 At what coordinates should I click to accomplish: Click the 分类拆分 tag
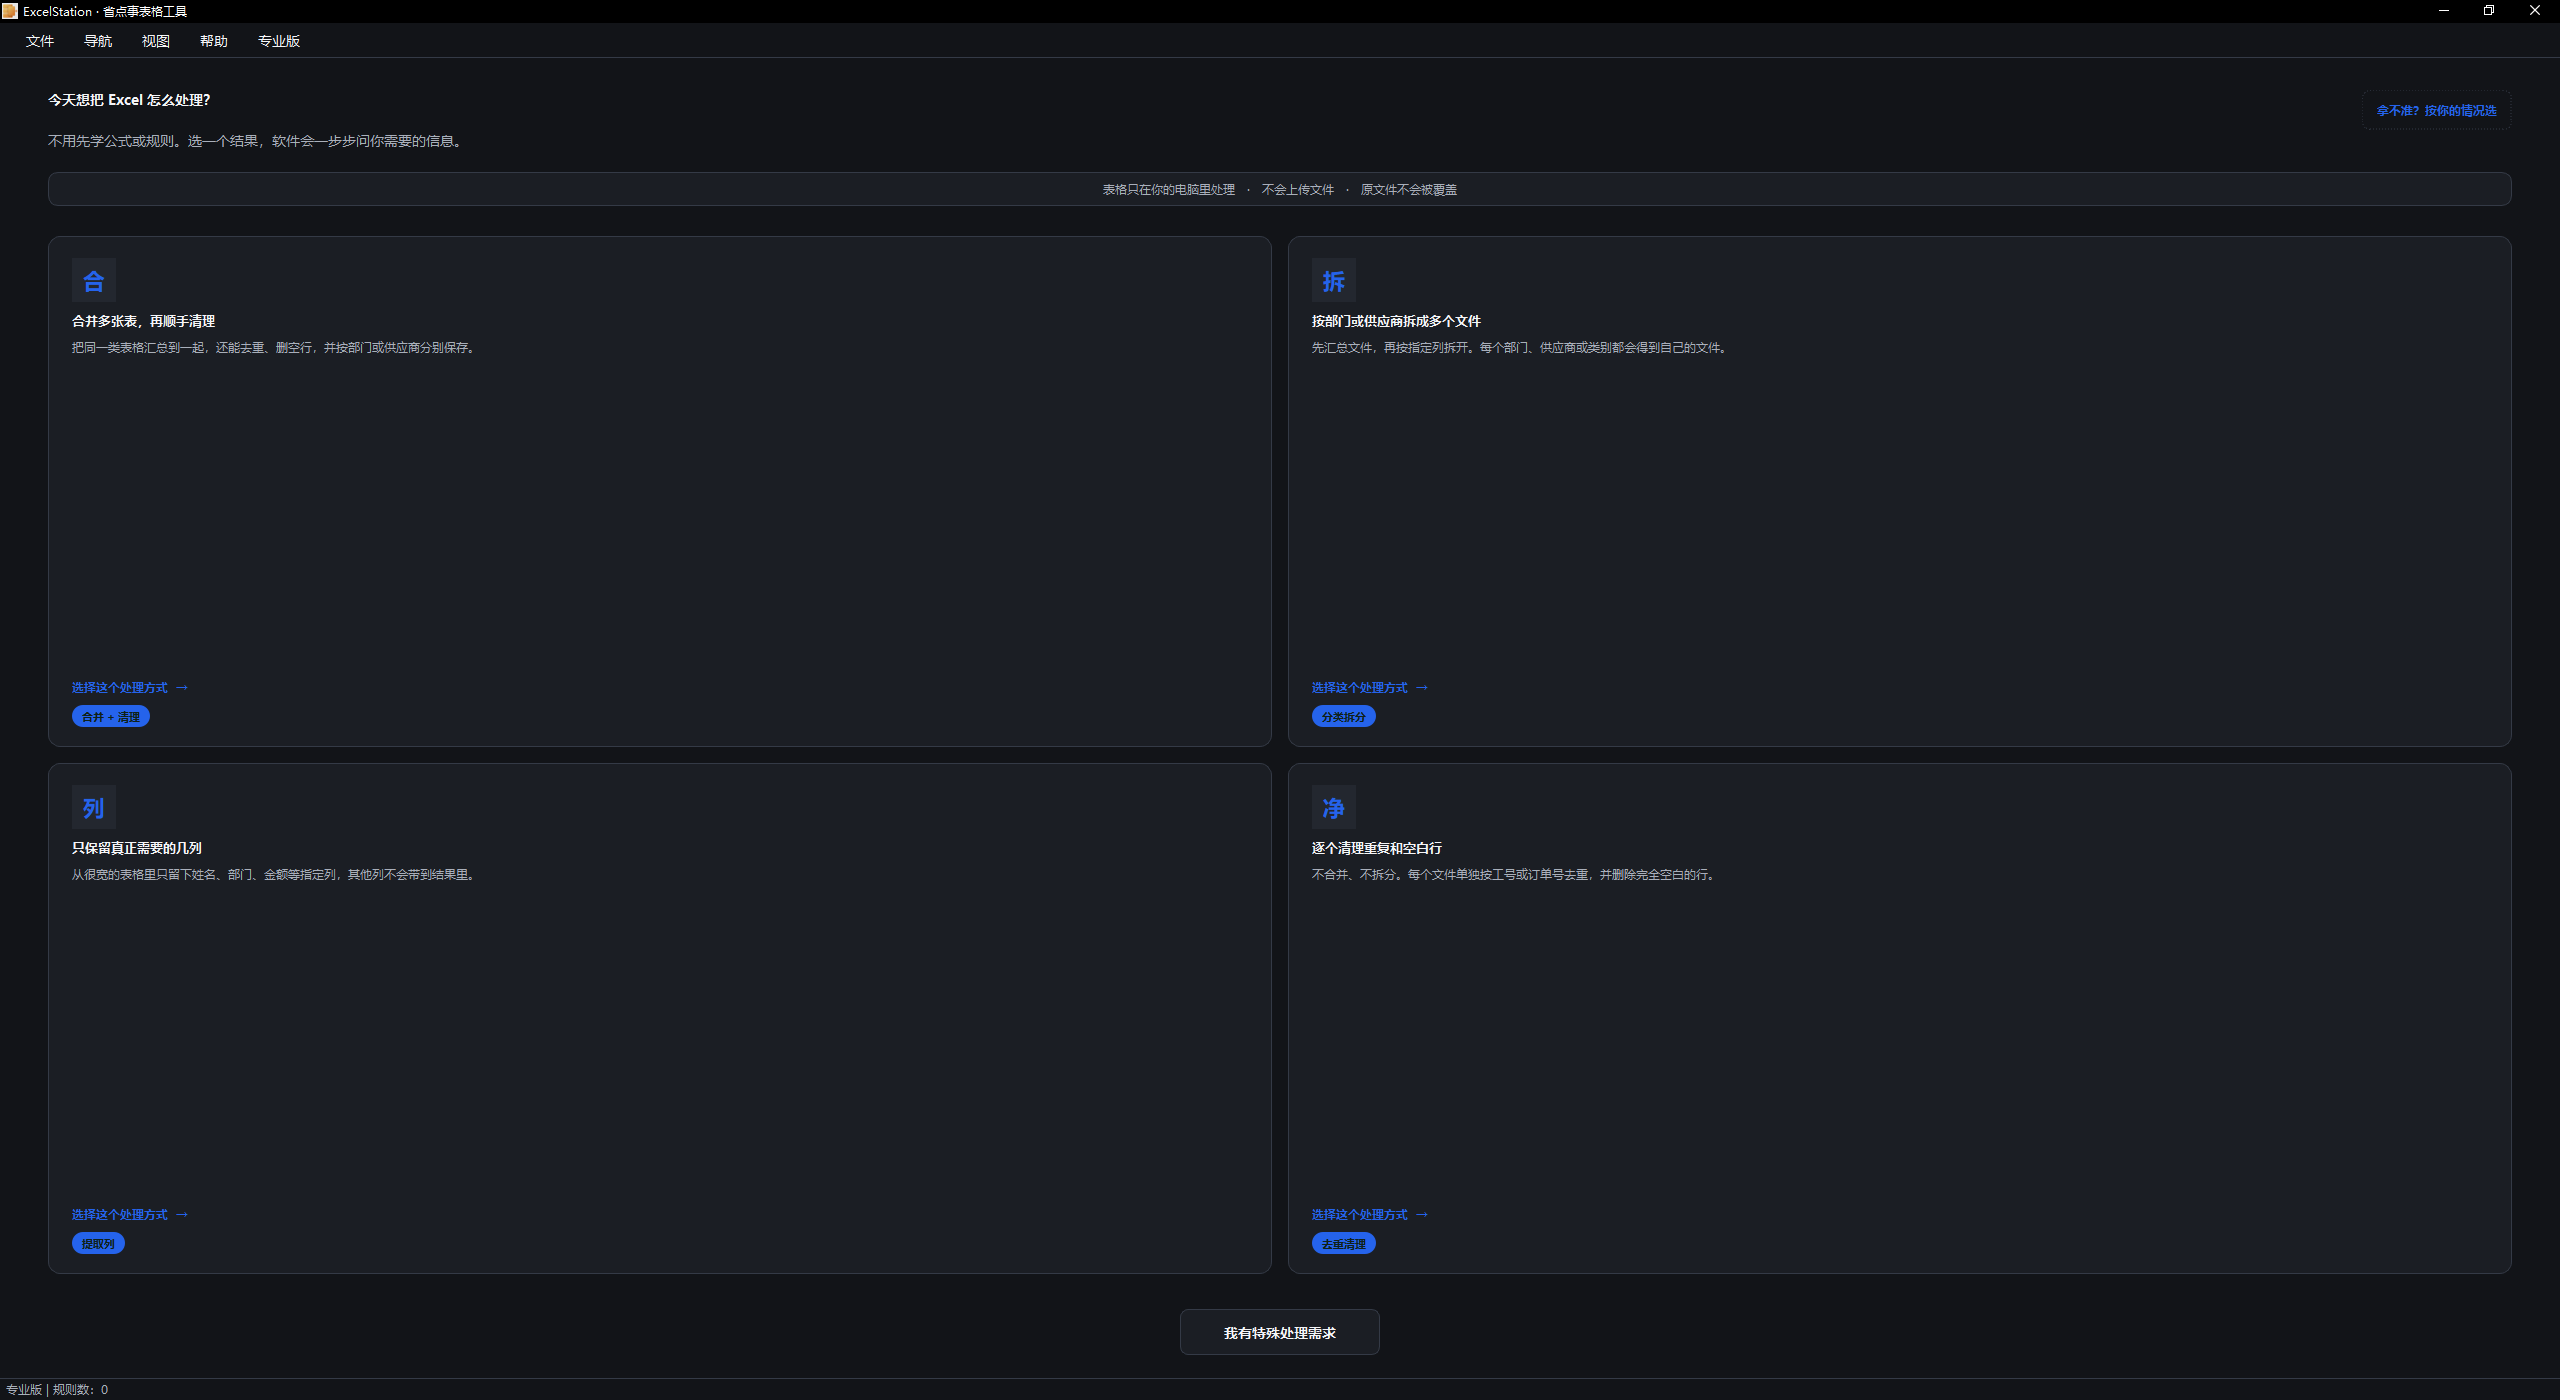click(1344, 717)
